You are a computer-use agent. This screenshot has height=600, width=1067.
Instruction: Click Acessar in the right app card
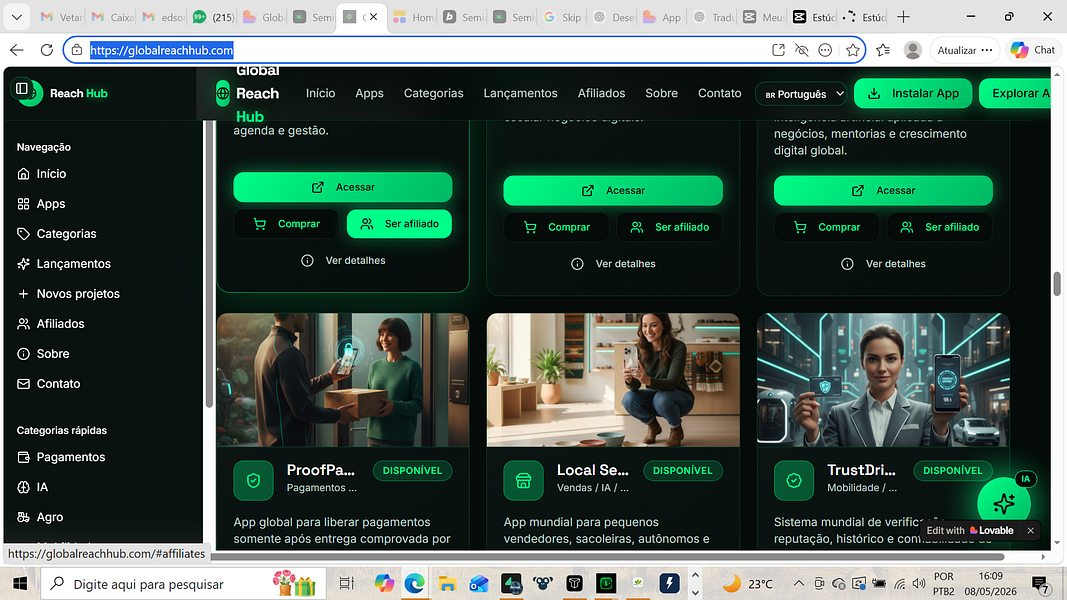point(883,190)
